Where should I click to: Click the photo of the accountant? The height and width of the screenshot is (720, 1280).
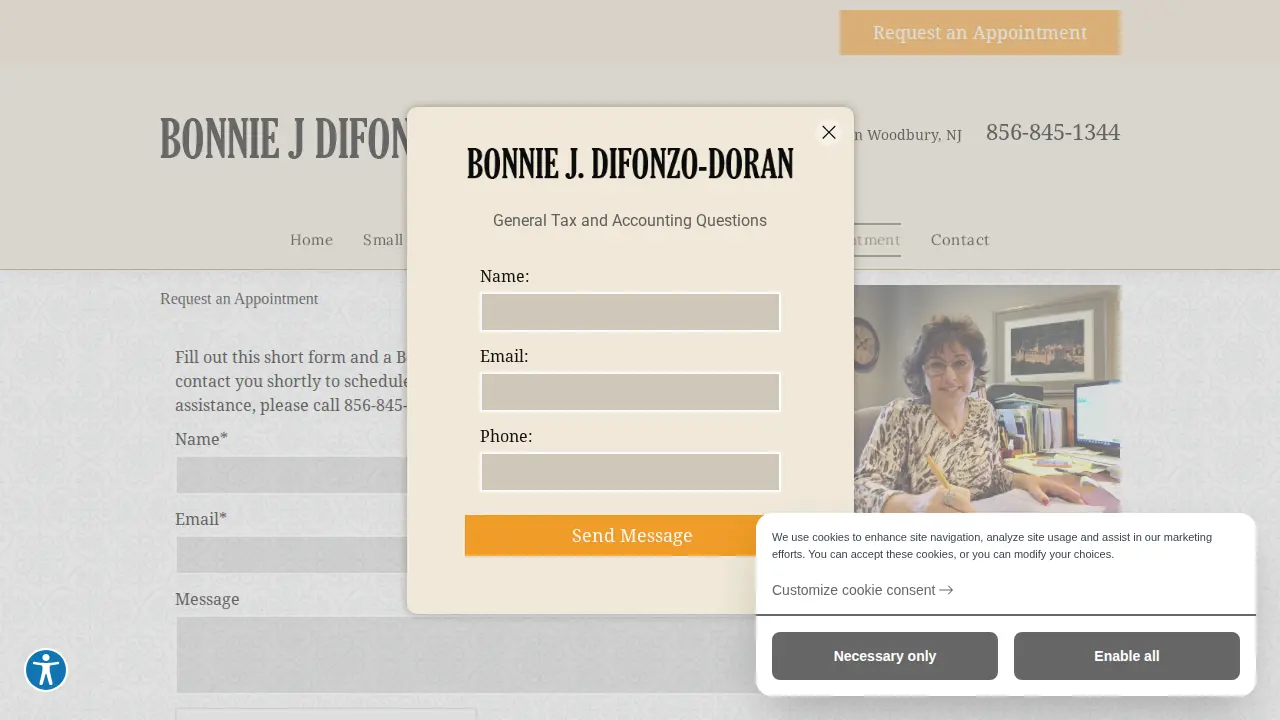[987, 400]
